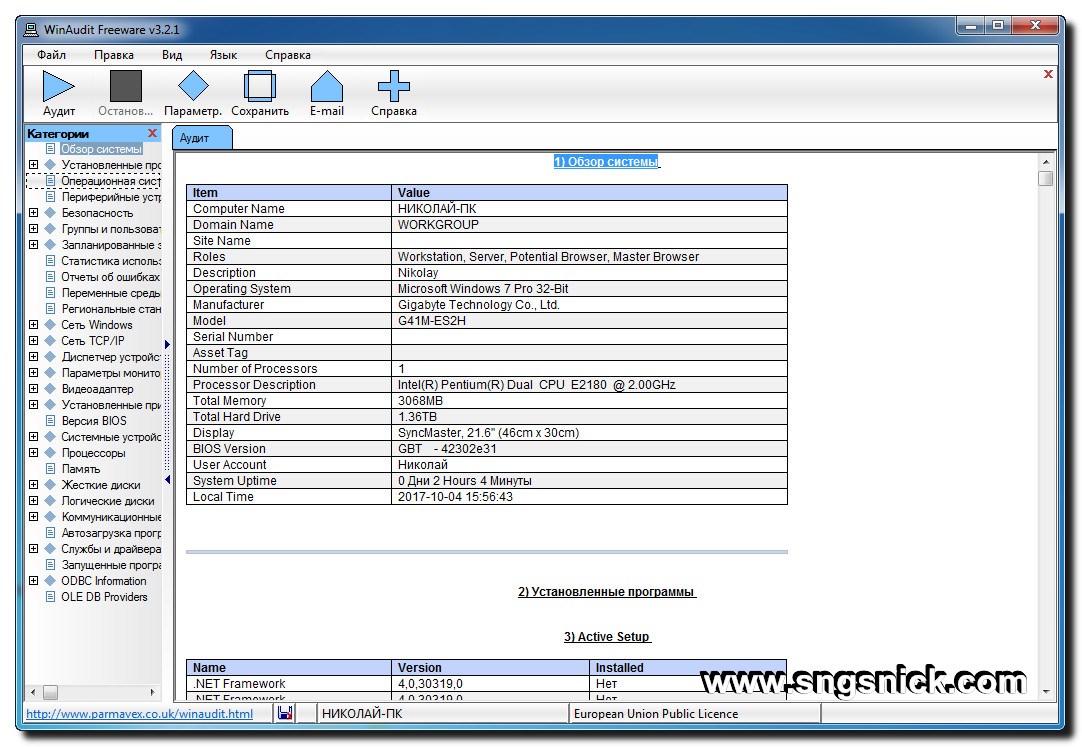Click the Системные устройс diamond icon
This screenshot has width=1082, height=747.
pyautogui.click(x=50, y=437)
